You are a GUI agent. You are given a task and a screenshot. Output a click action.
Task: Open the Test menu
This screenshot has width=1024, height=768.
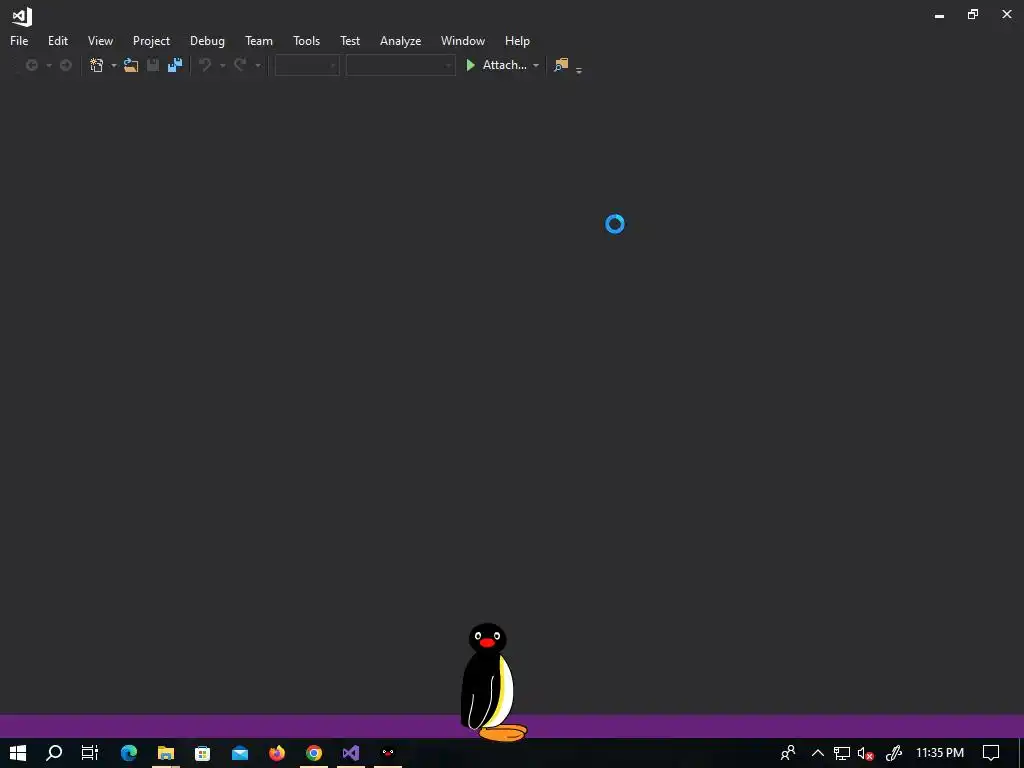(350, 40)
